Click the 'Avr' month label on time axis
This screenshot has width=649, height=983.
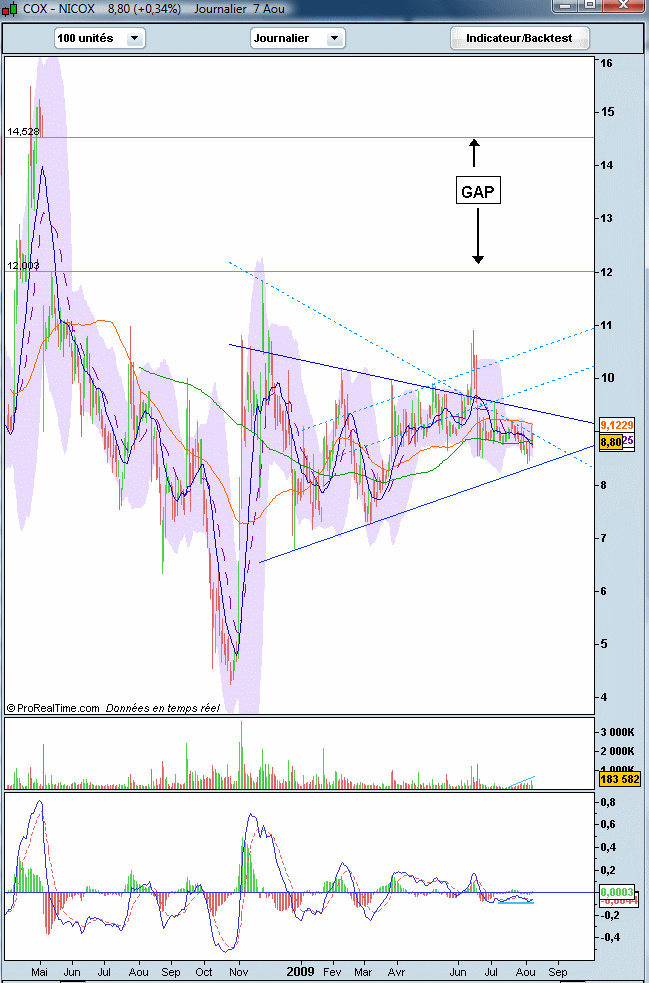[x=396, y=971]
